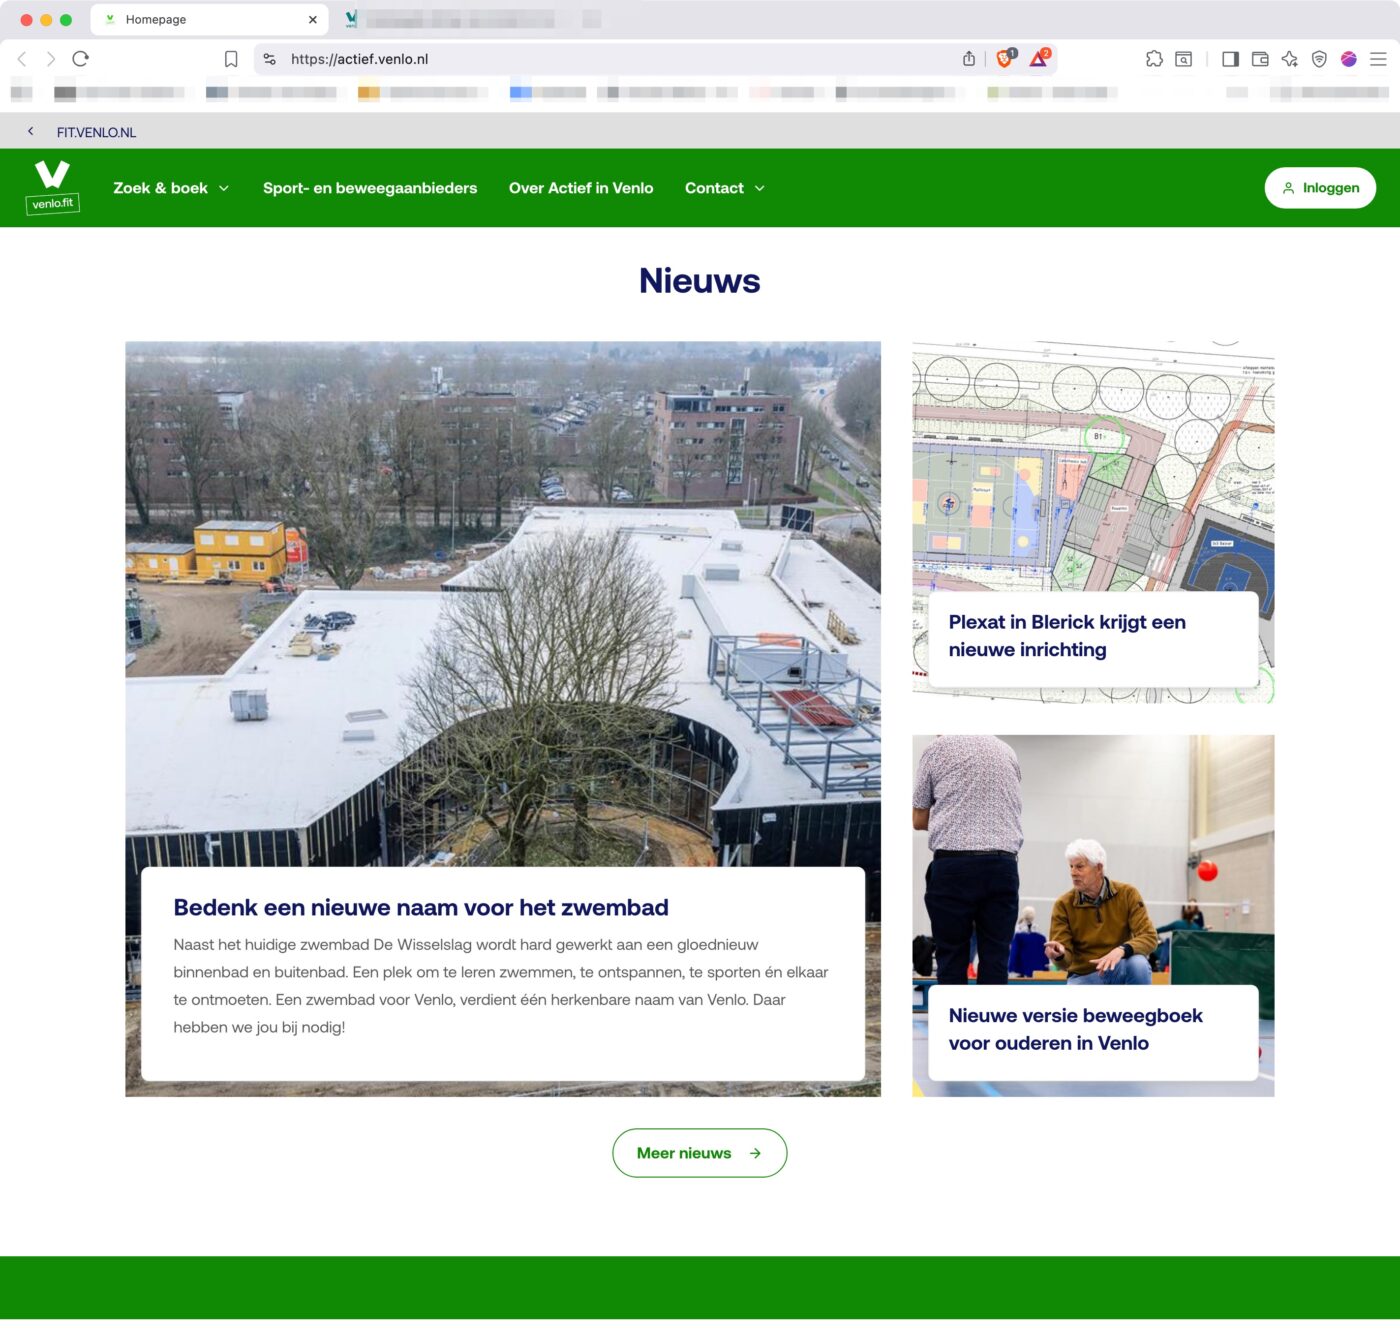Open Sport- en beweegaanbieders menu item
Image resolution: width=1400 pixels, height=1335 pixels.
[370, 188]
